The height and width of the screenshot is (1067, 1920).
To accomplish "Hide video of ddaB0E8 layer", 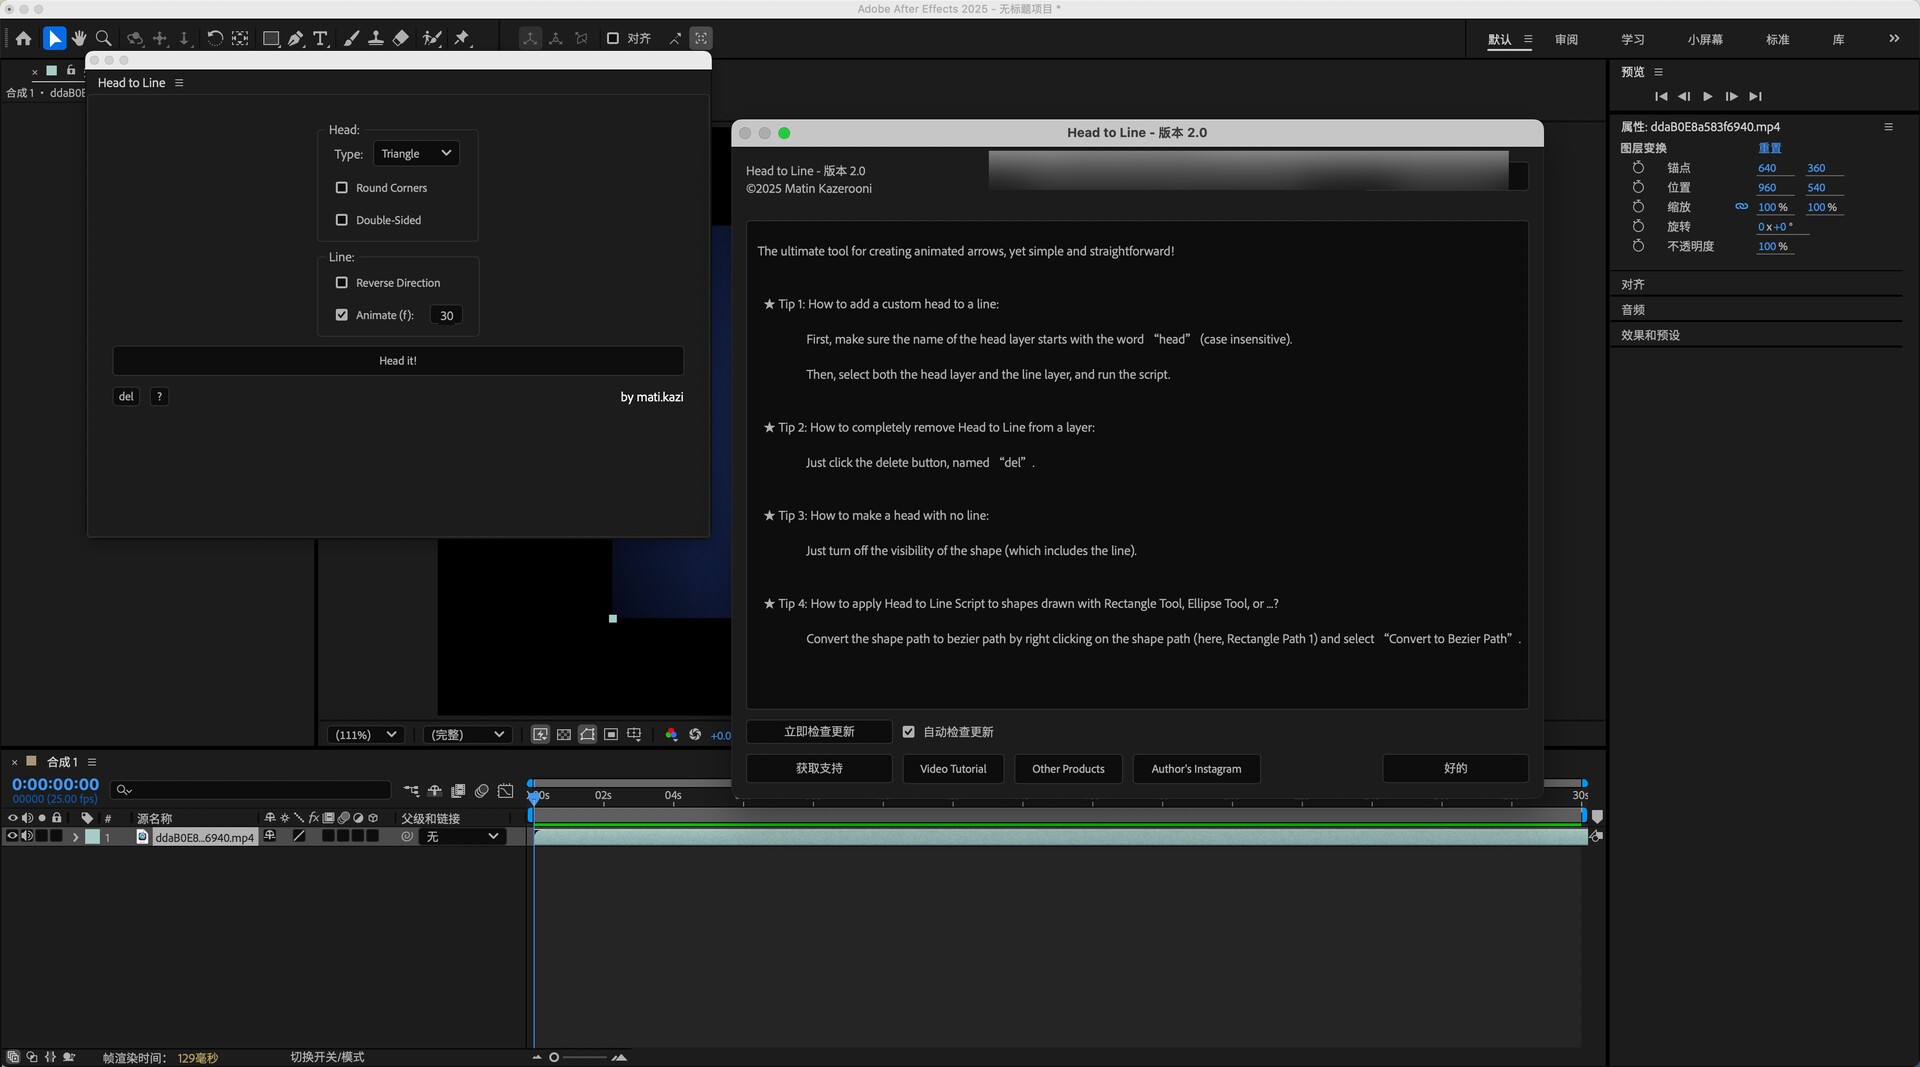I will (12, 837).
